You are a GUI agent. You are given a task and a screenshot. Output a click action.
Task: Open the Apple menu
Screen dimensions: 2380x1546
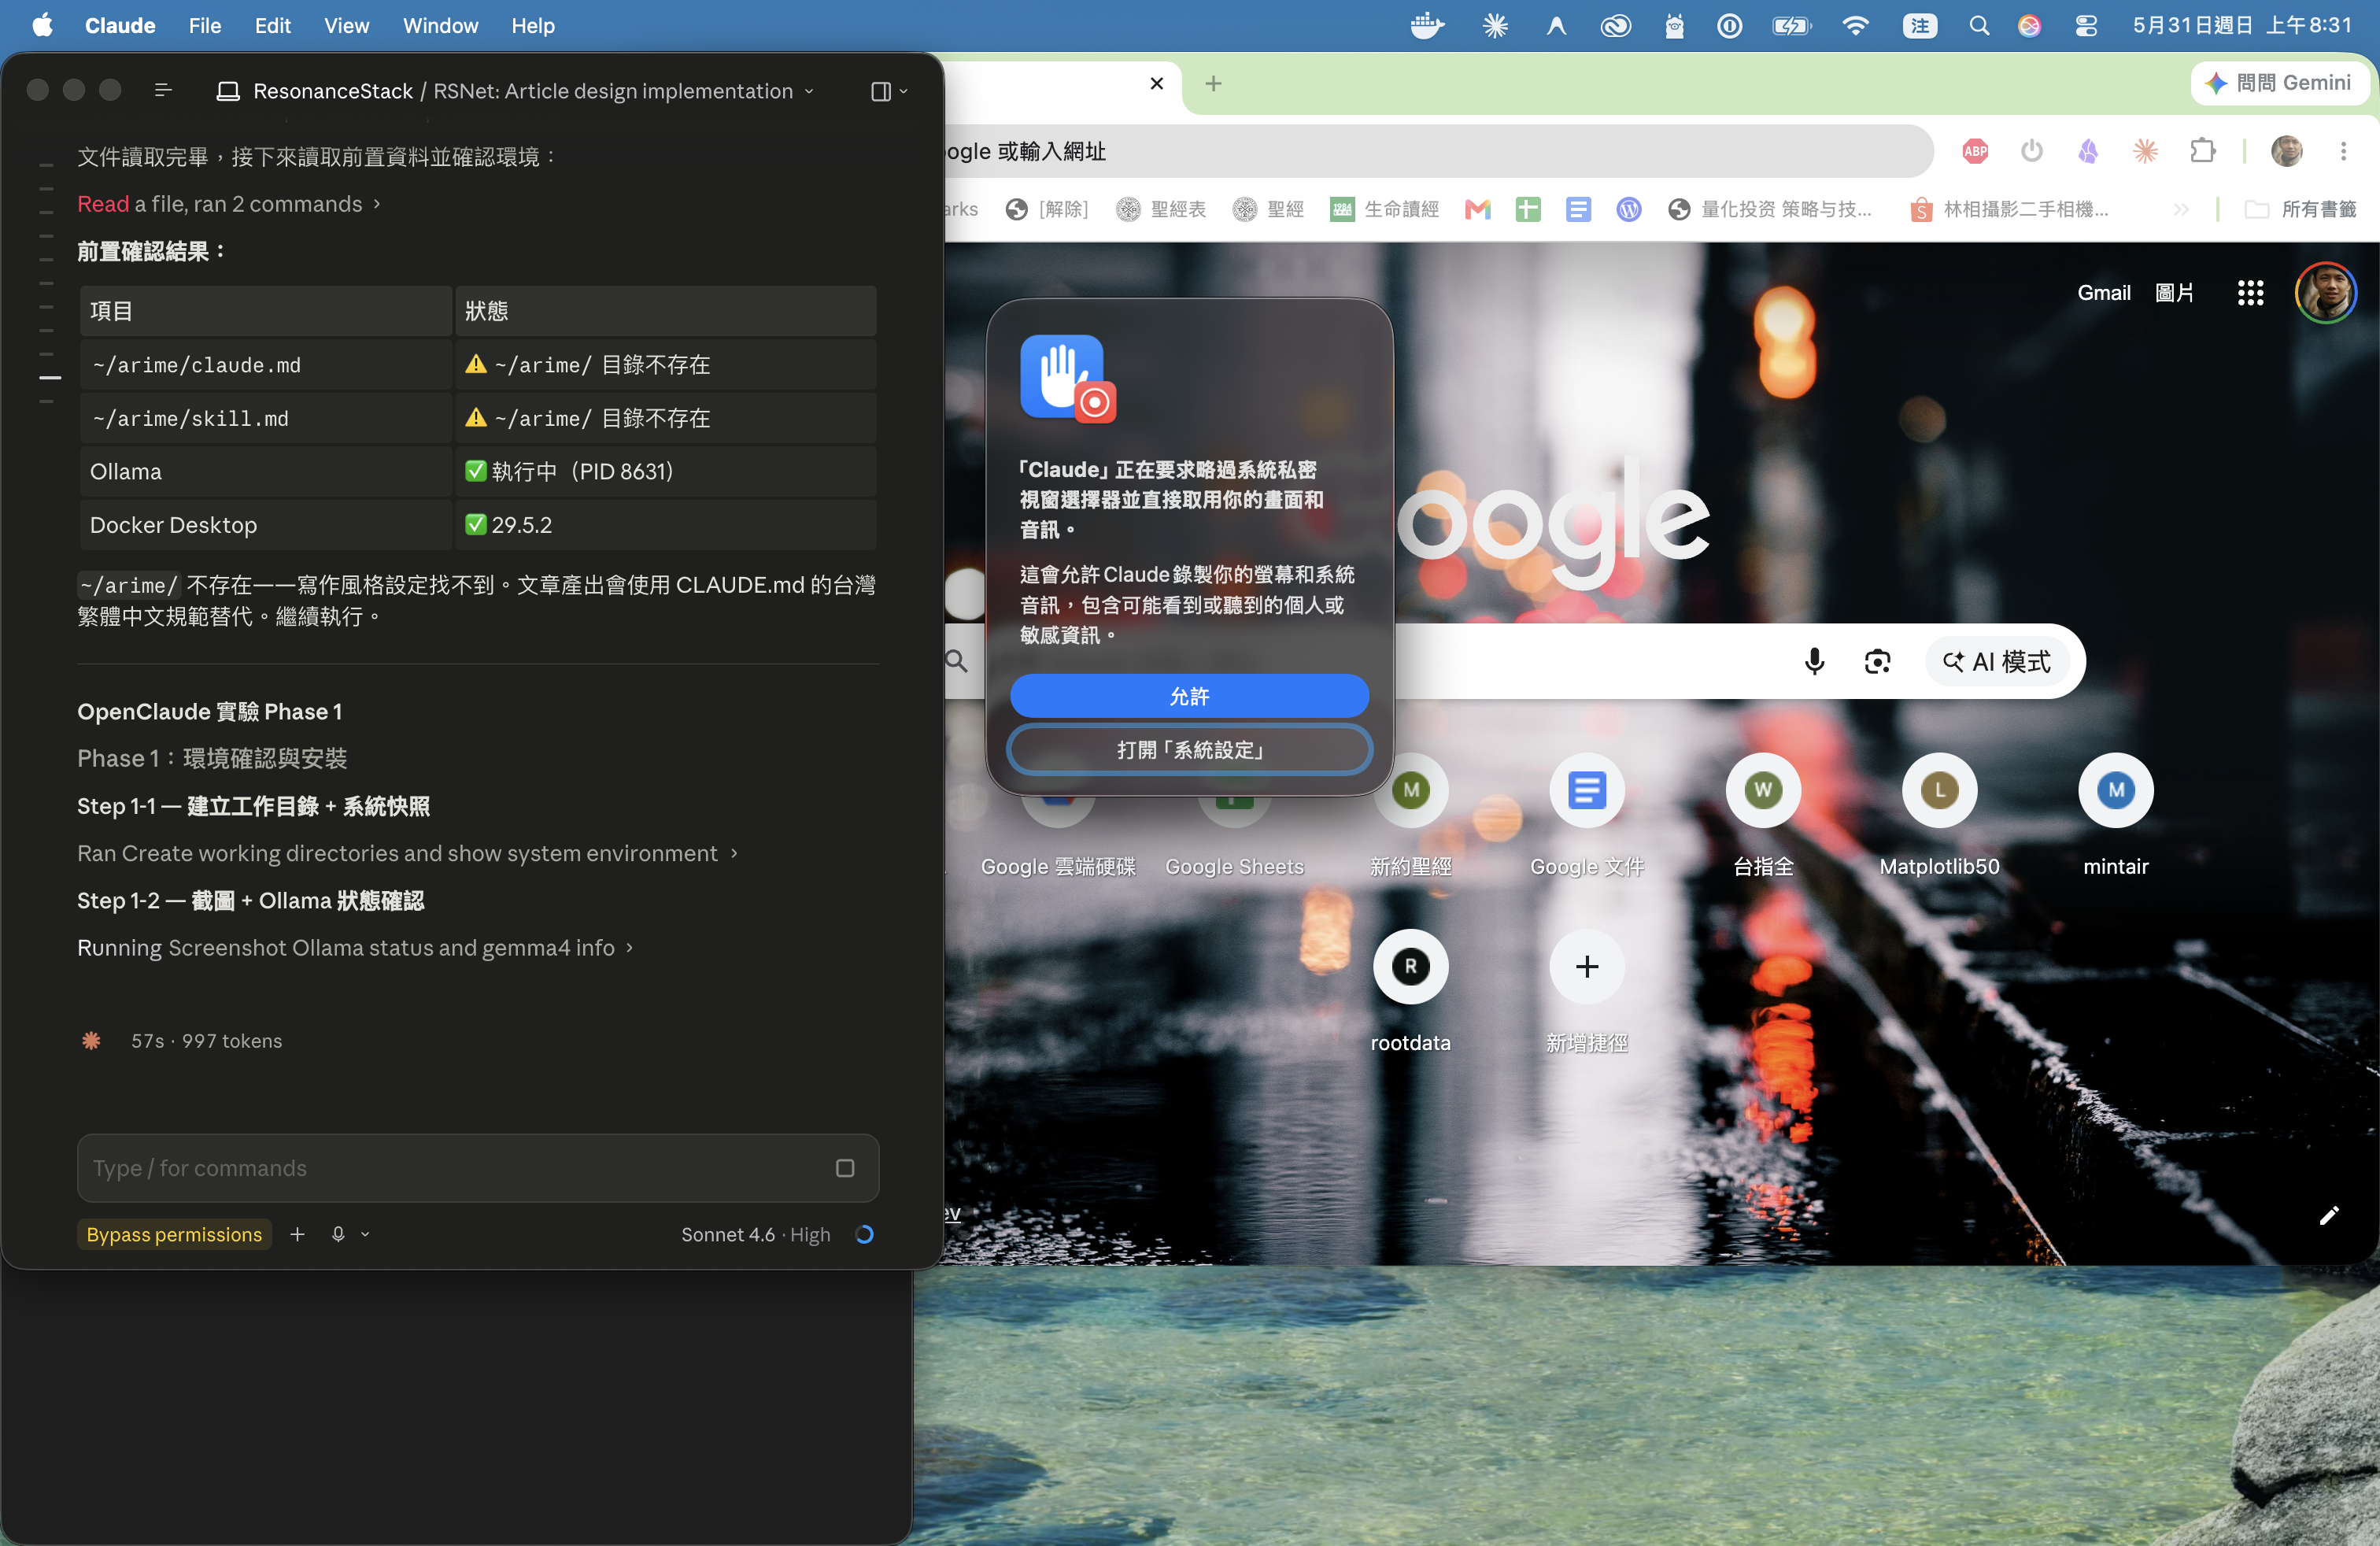click(42, 26)
